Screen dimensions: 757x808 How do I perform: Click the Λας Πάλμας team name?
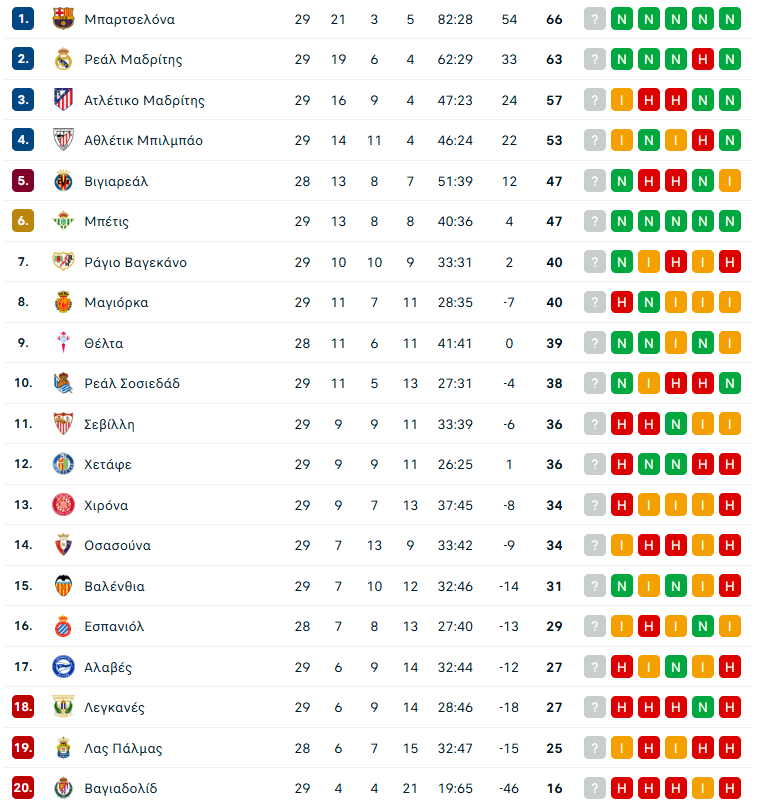[123, 748]
